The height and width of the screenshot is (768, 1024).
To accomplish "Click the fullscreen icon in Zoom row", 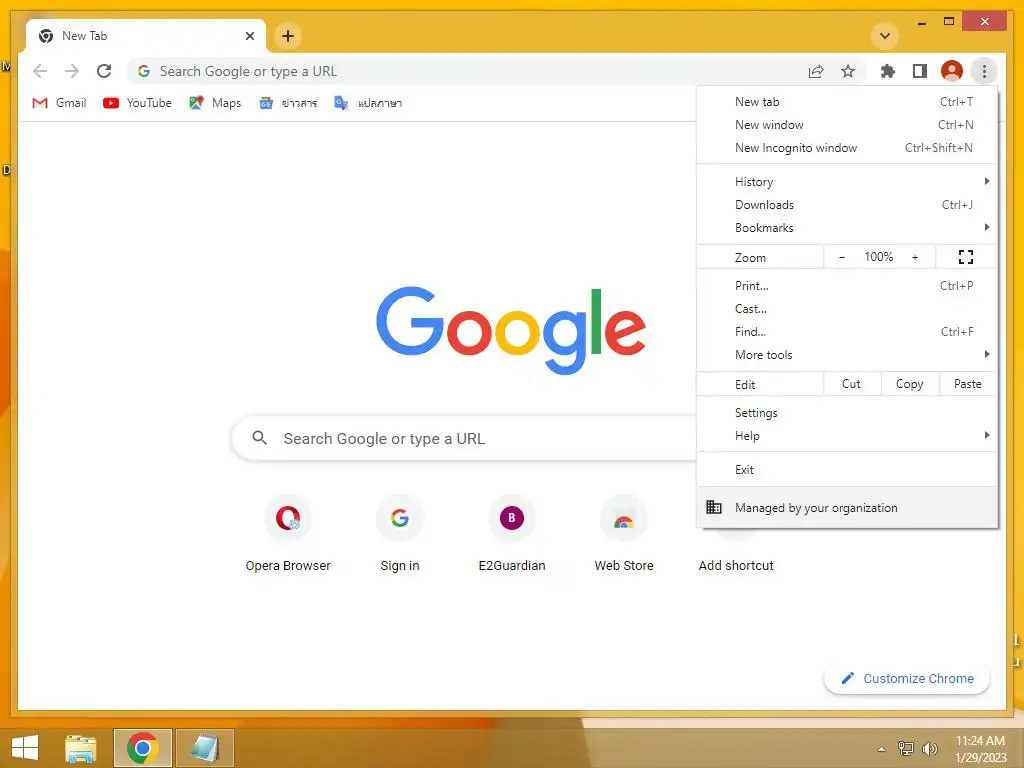I will click(966, 257).
